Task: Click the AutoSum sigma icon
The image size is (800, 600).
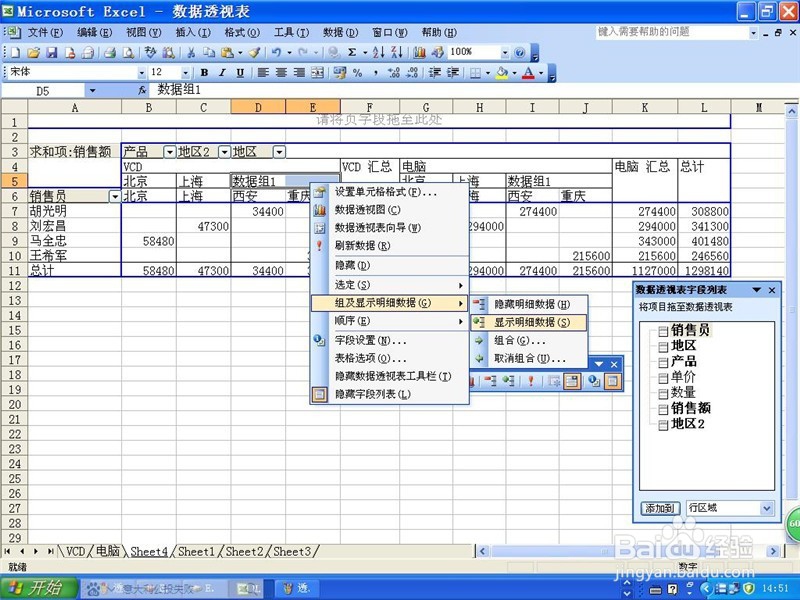Action: 352,52
